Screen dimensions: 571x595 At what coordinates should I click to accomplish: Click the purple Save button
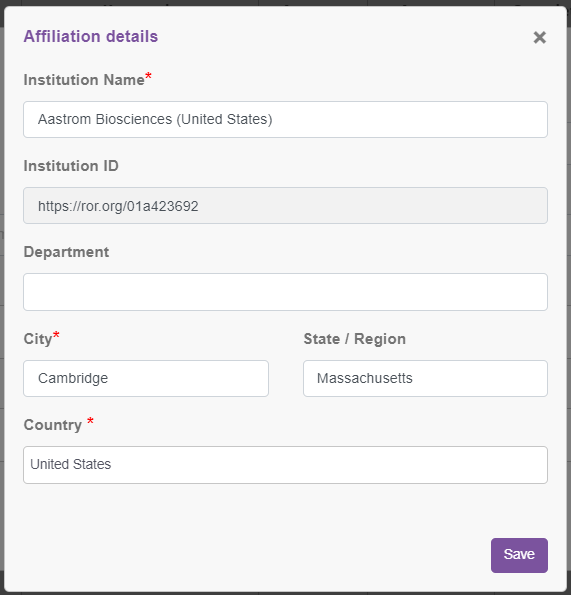click(519, 555)
